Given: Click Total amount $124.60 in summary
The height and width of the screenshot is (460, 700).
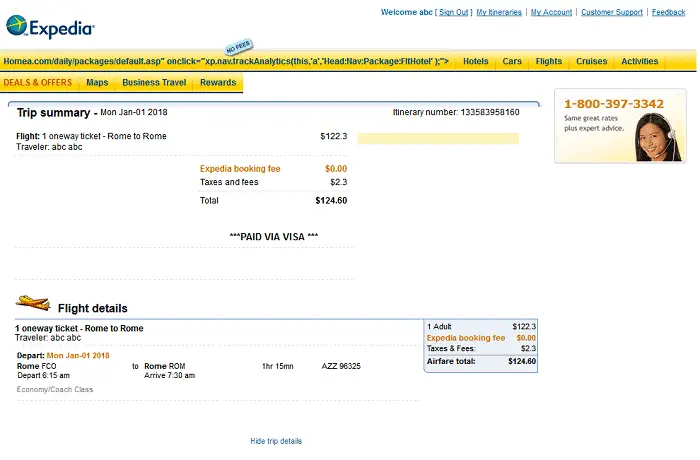Looking at the screenshot, I should tap(331, 201).
